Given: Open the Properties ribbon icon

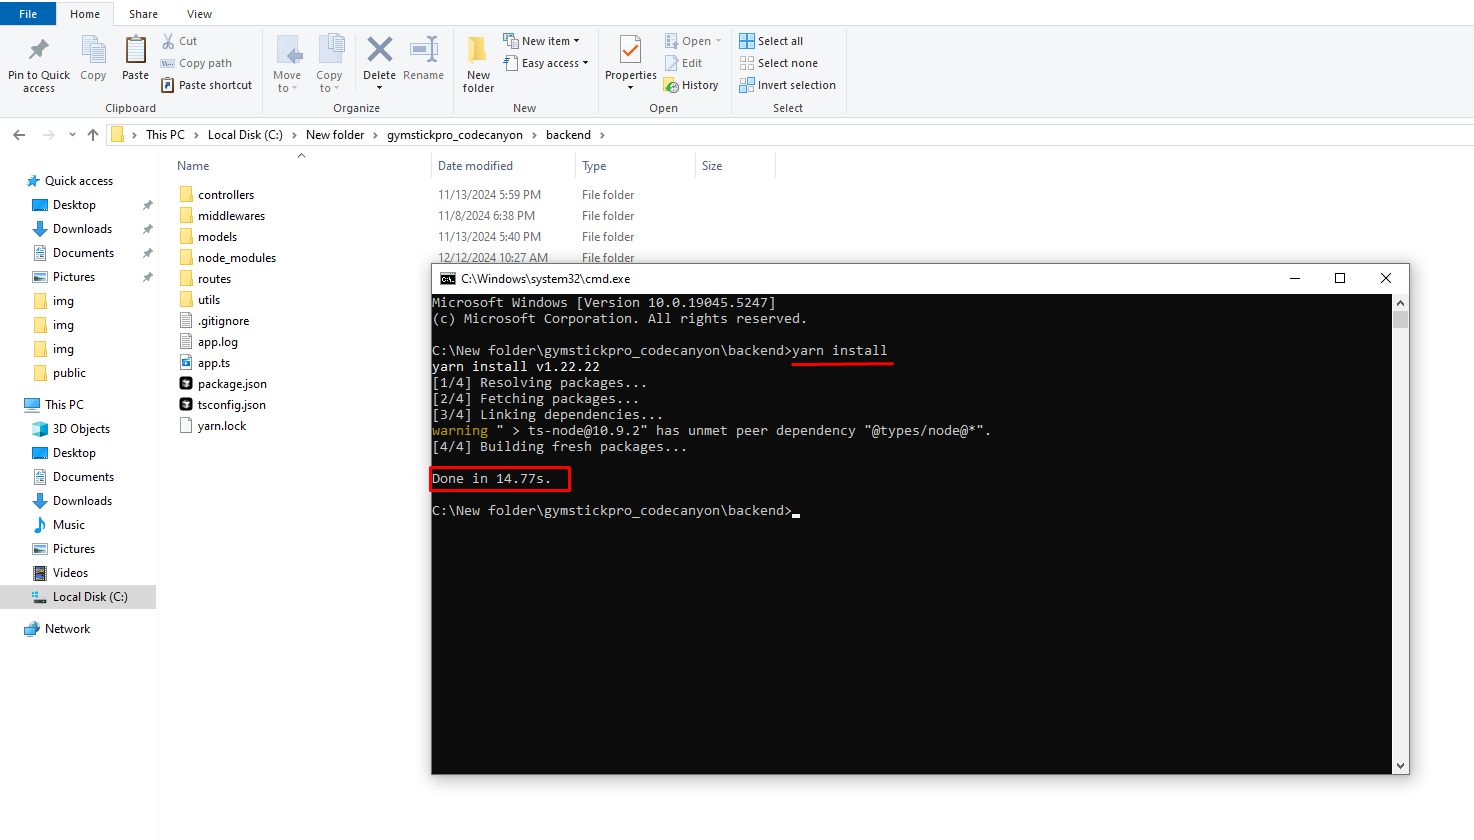Looking at the screenshot, I should [630, 50].
